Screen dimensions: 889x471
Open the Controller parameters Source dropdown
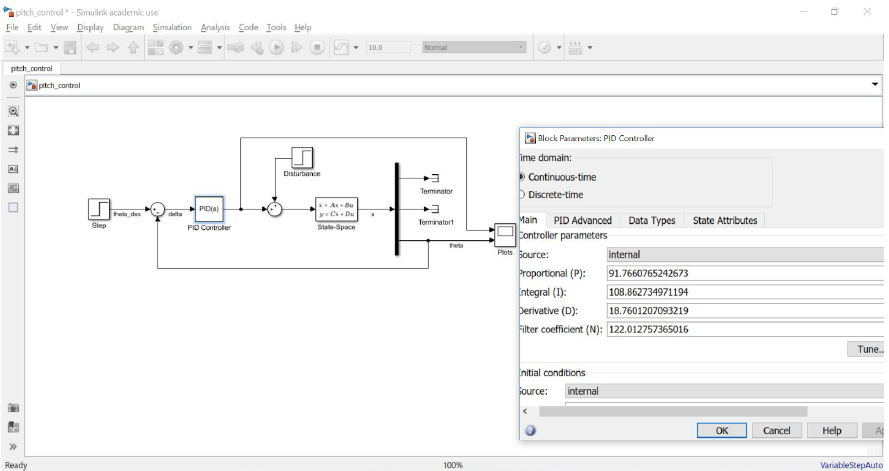click(745, 255)
